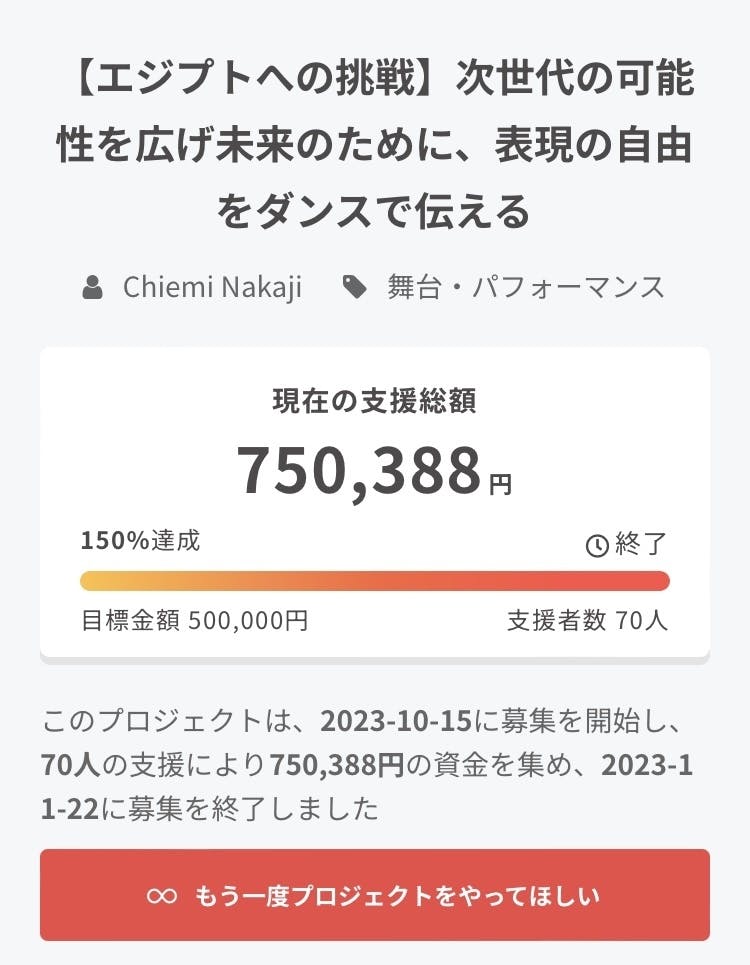
Task: Click the author person icon
Action: tap(93, 288)
